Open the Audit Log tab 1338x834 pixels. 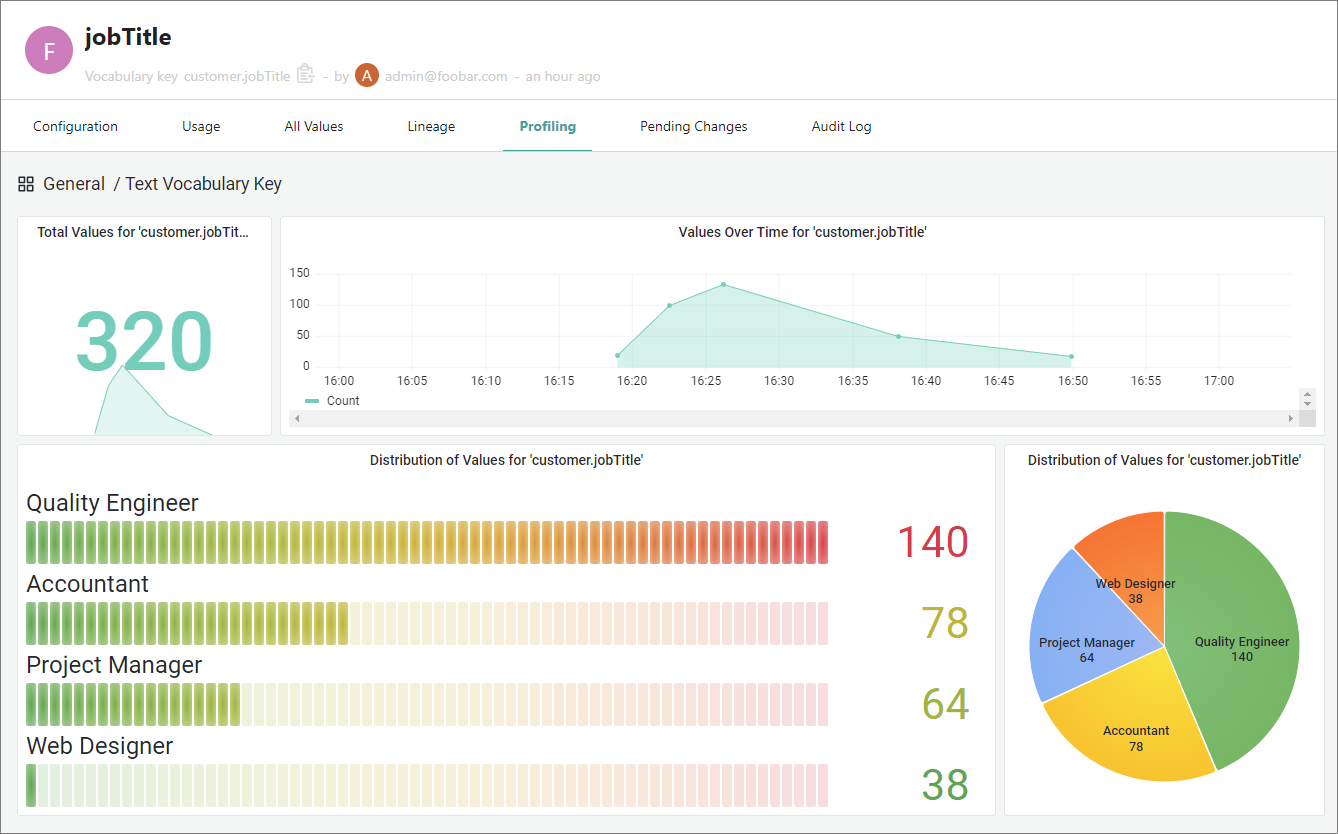coord(841,127)
